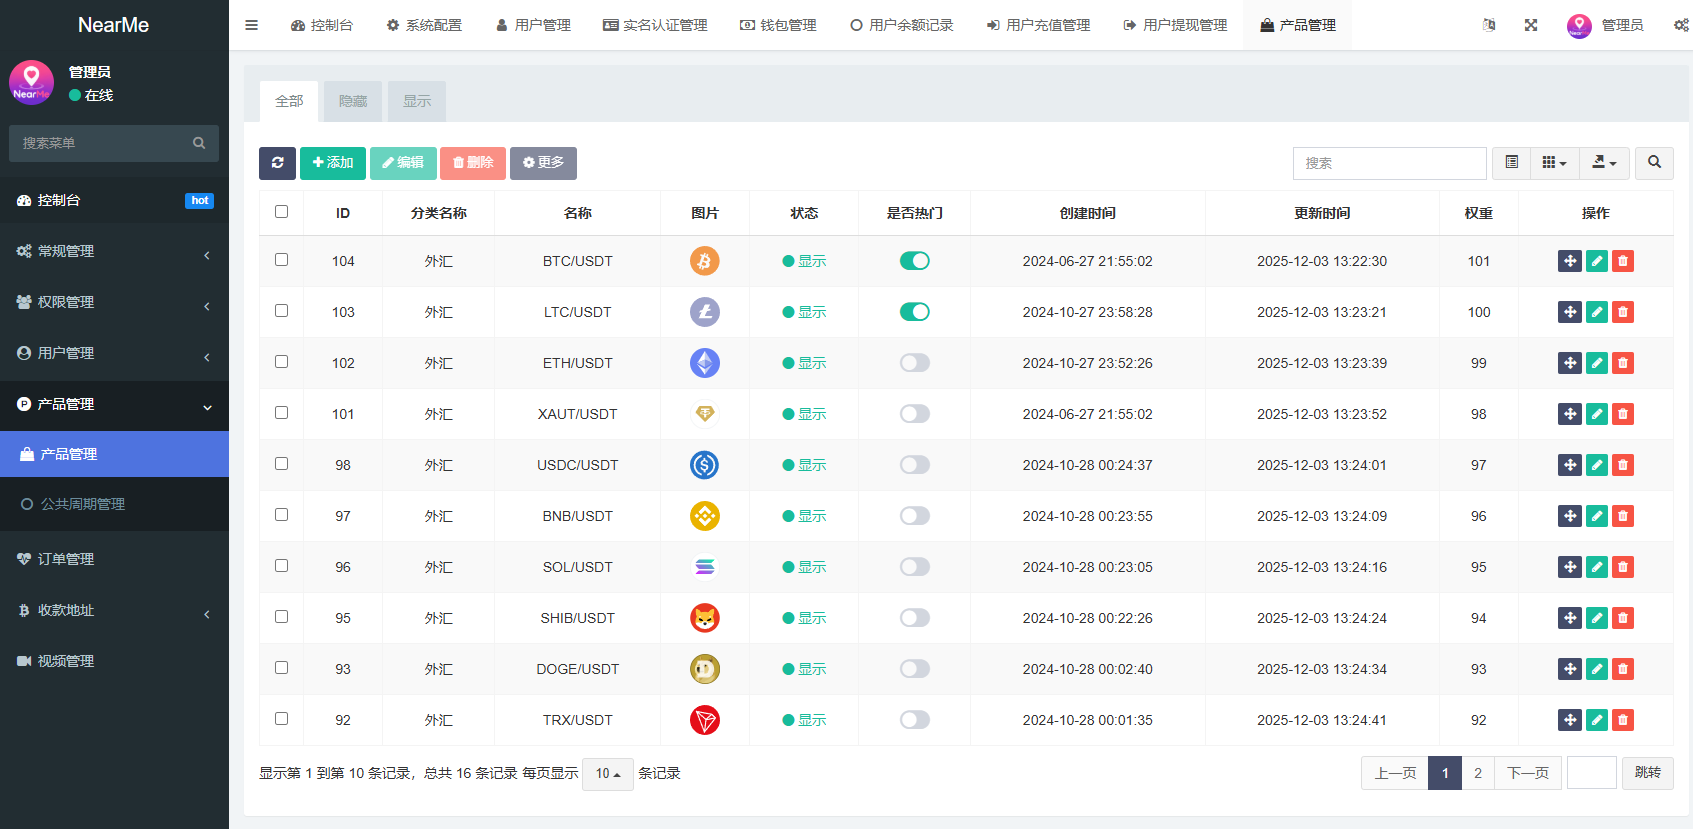The image size is (1693, 829).
Task: Click the refresh icon button in toolbar
Action: [277, 163]
